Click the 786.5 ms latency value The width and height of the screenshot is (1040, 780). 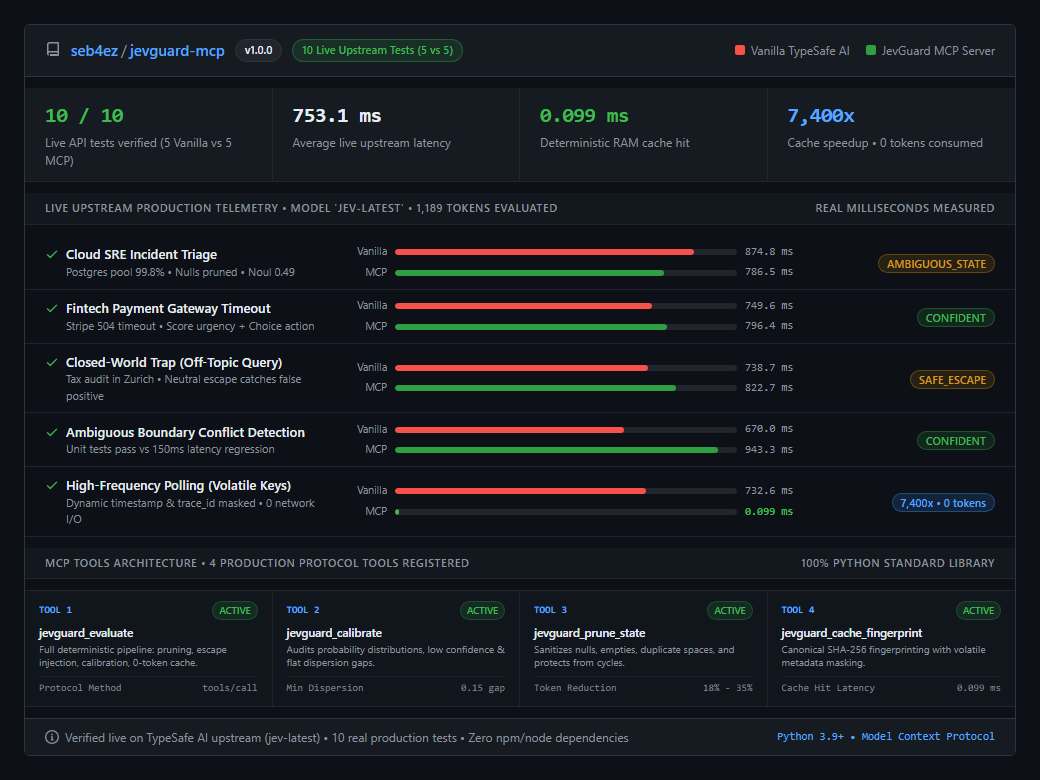pyautogui.click(x=769, y=271)
